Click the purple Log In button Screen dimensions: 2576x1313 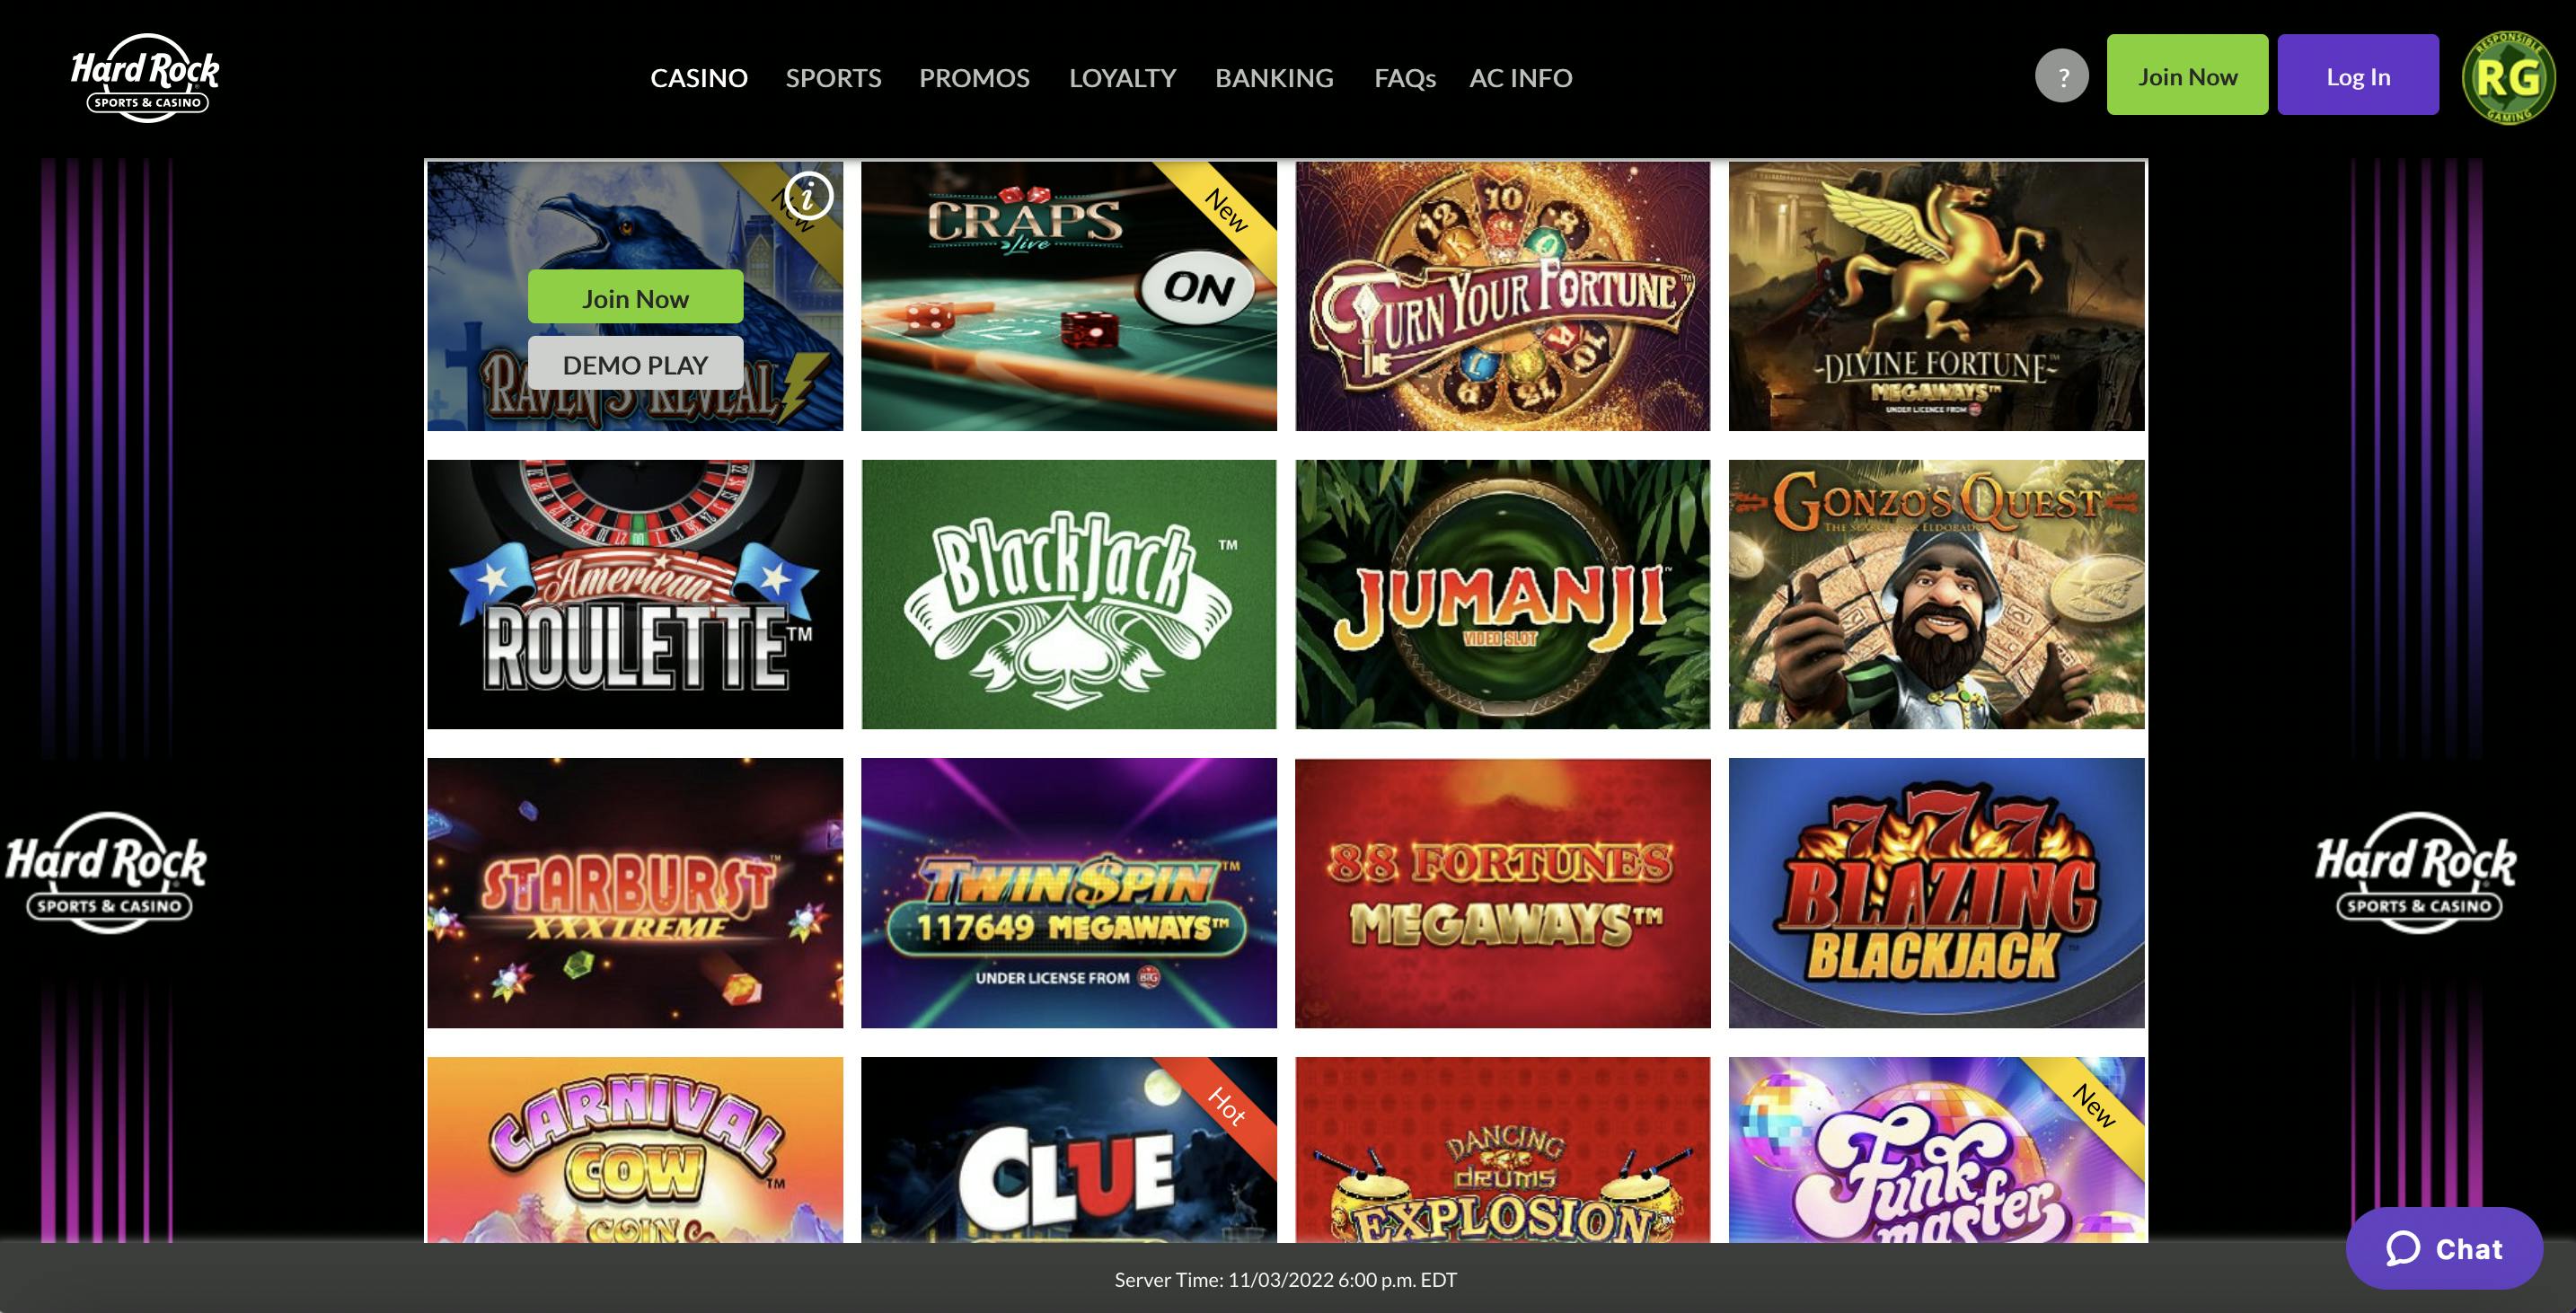point(2358,75)
